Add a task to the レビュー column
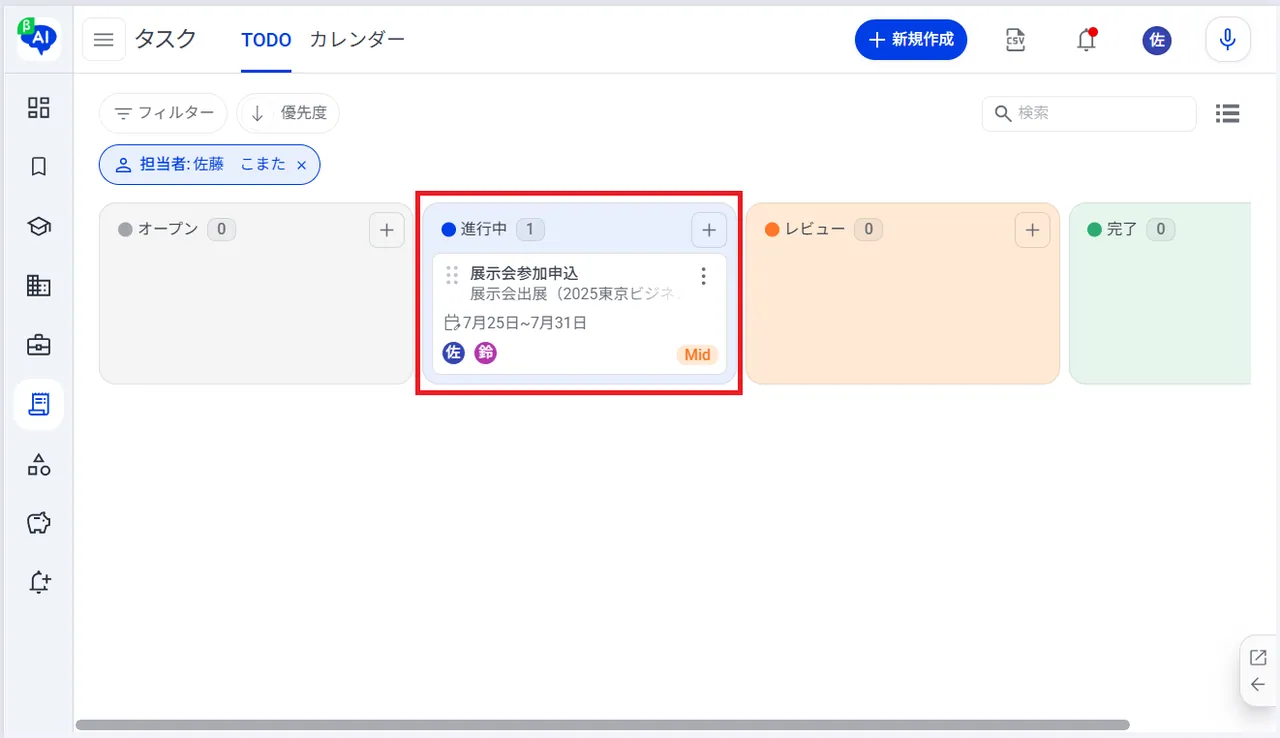Screen dimensions: 1280x738 click(x=1033, y=230)
